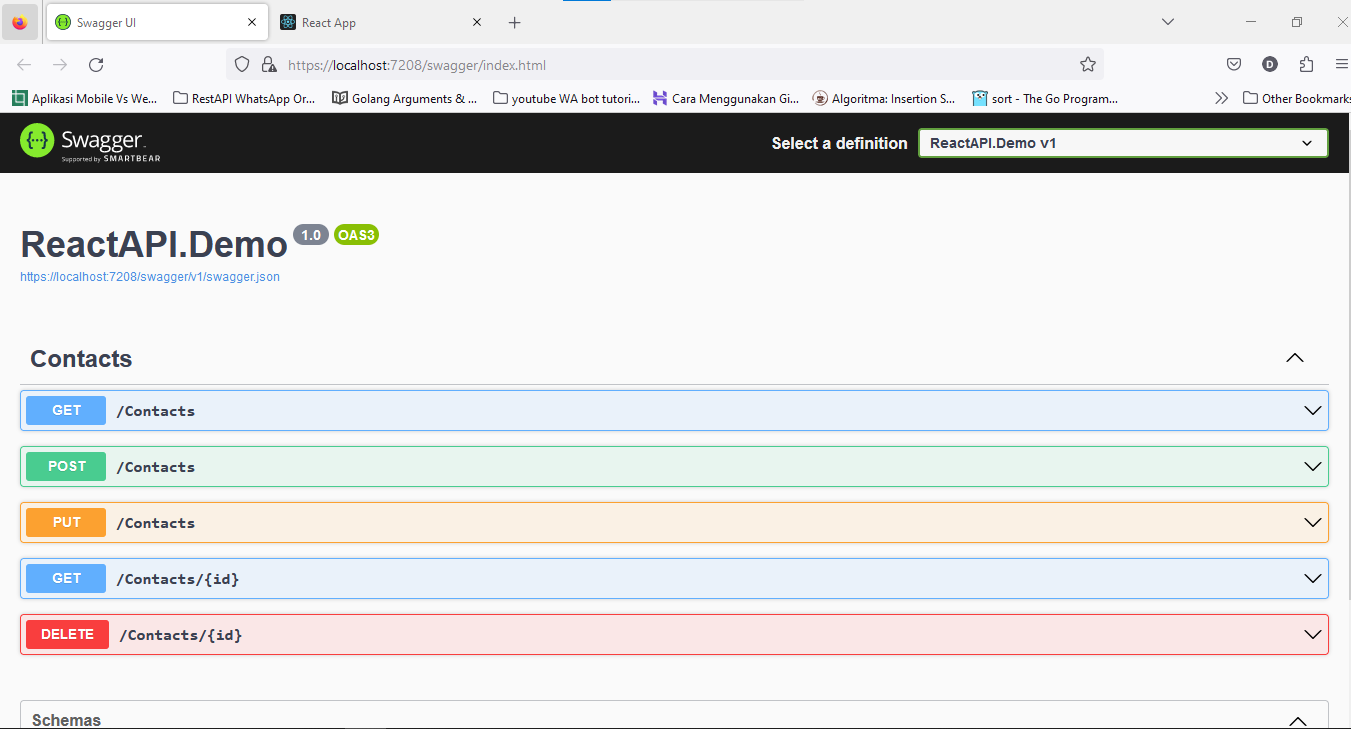The height and width of the screenshot is (729, 1351).
Task: Bookmark this page with the star
Action: 1088,65
